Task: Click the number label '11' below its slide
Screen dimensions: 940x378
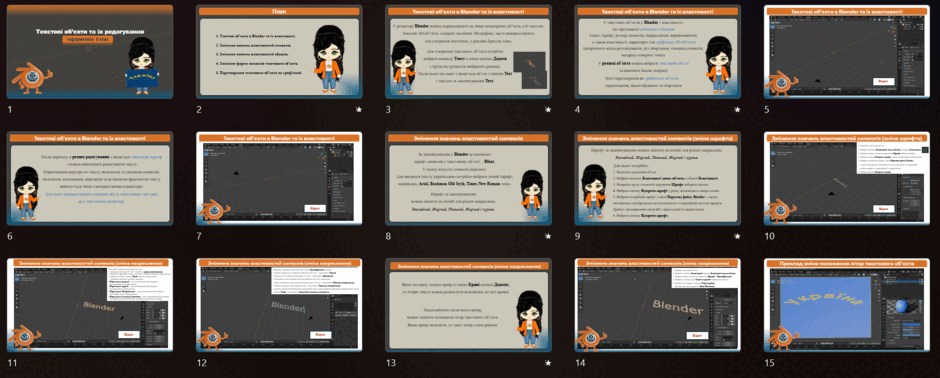Action: point(12,363)
